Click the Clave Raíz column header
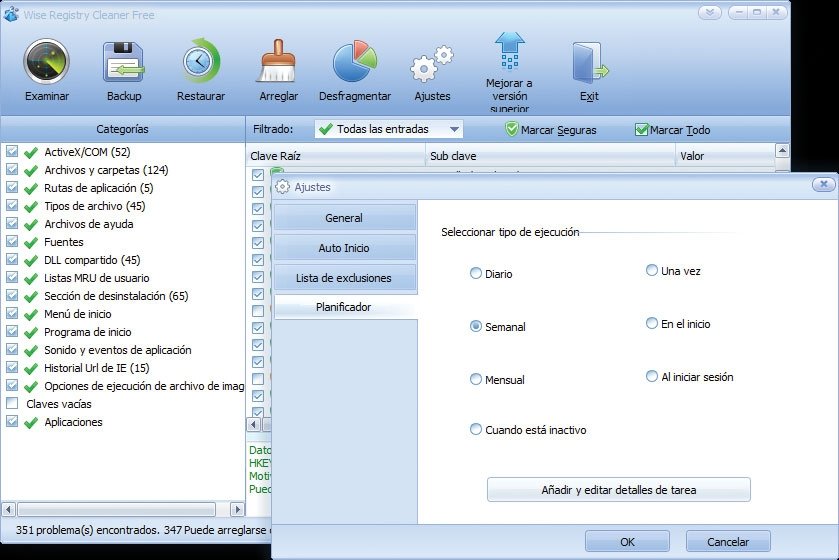 tap(335, 156)
